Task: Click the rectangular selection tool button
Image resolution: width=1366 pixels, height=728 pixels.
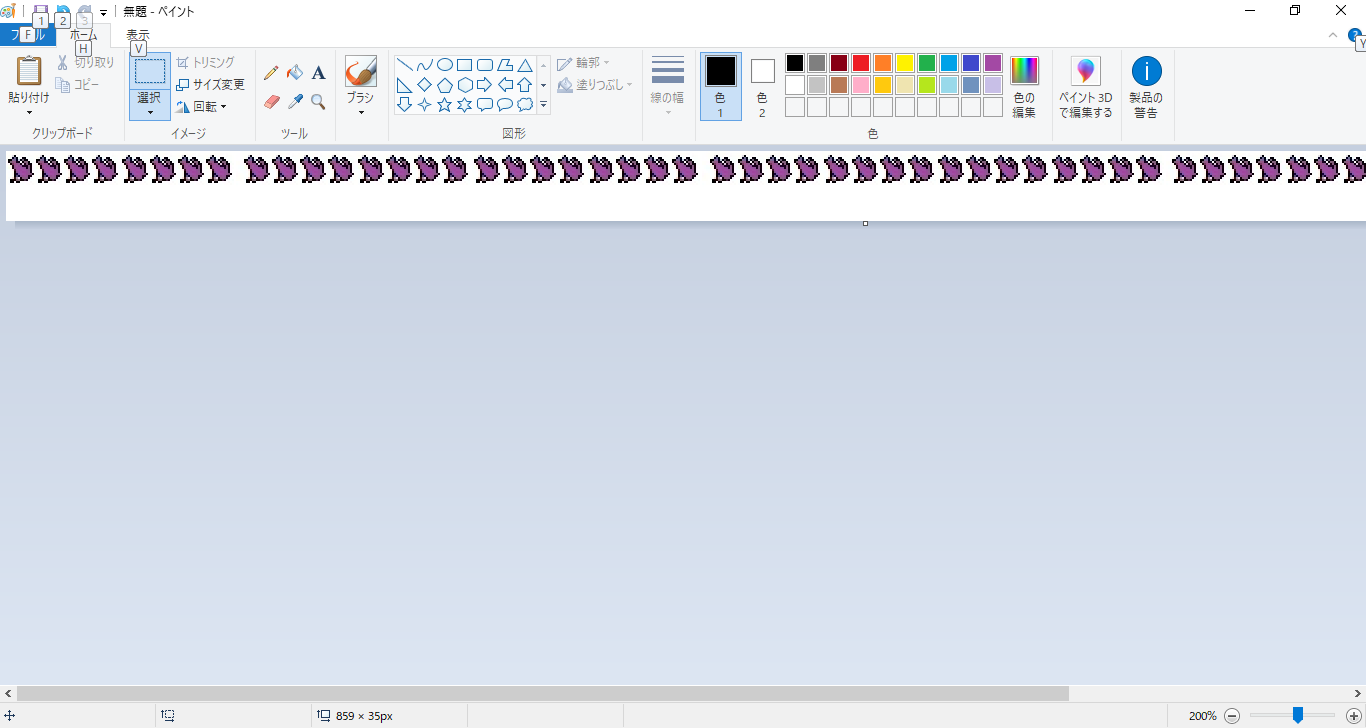Action: 150,71
